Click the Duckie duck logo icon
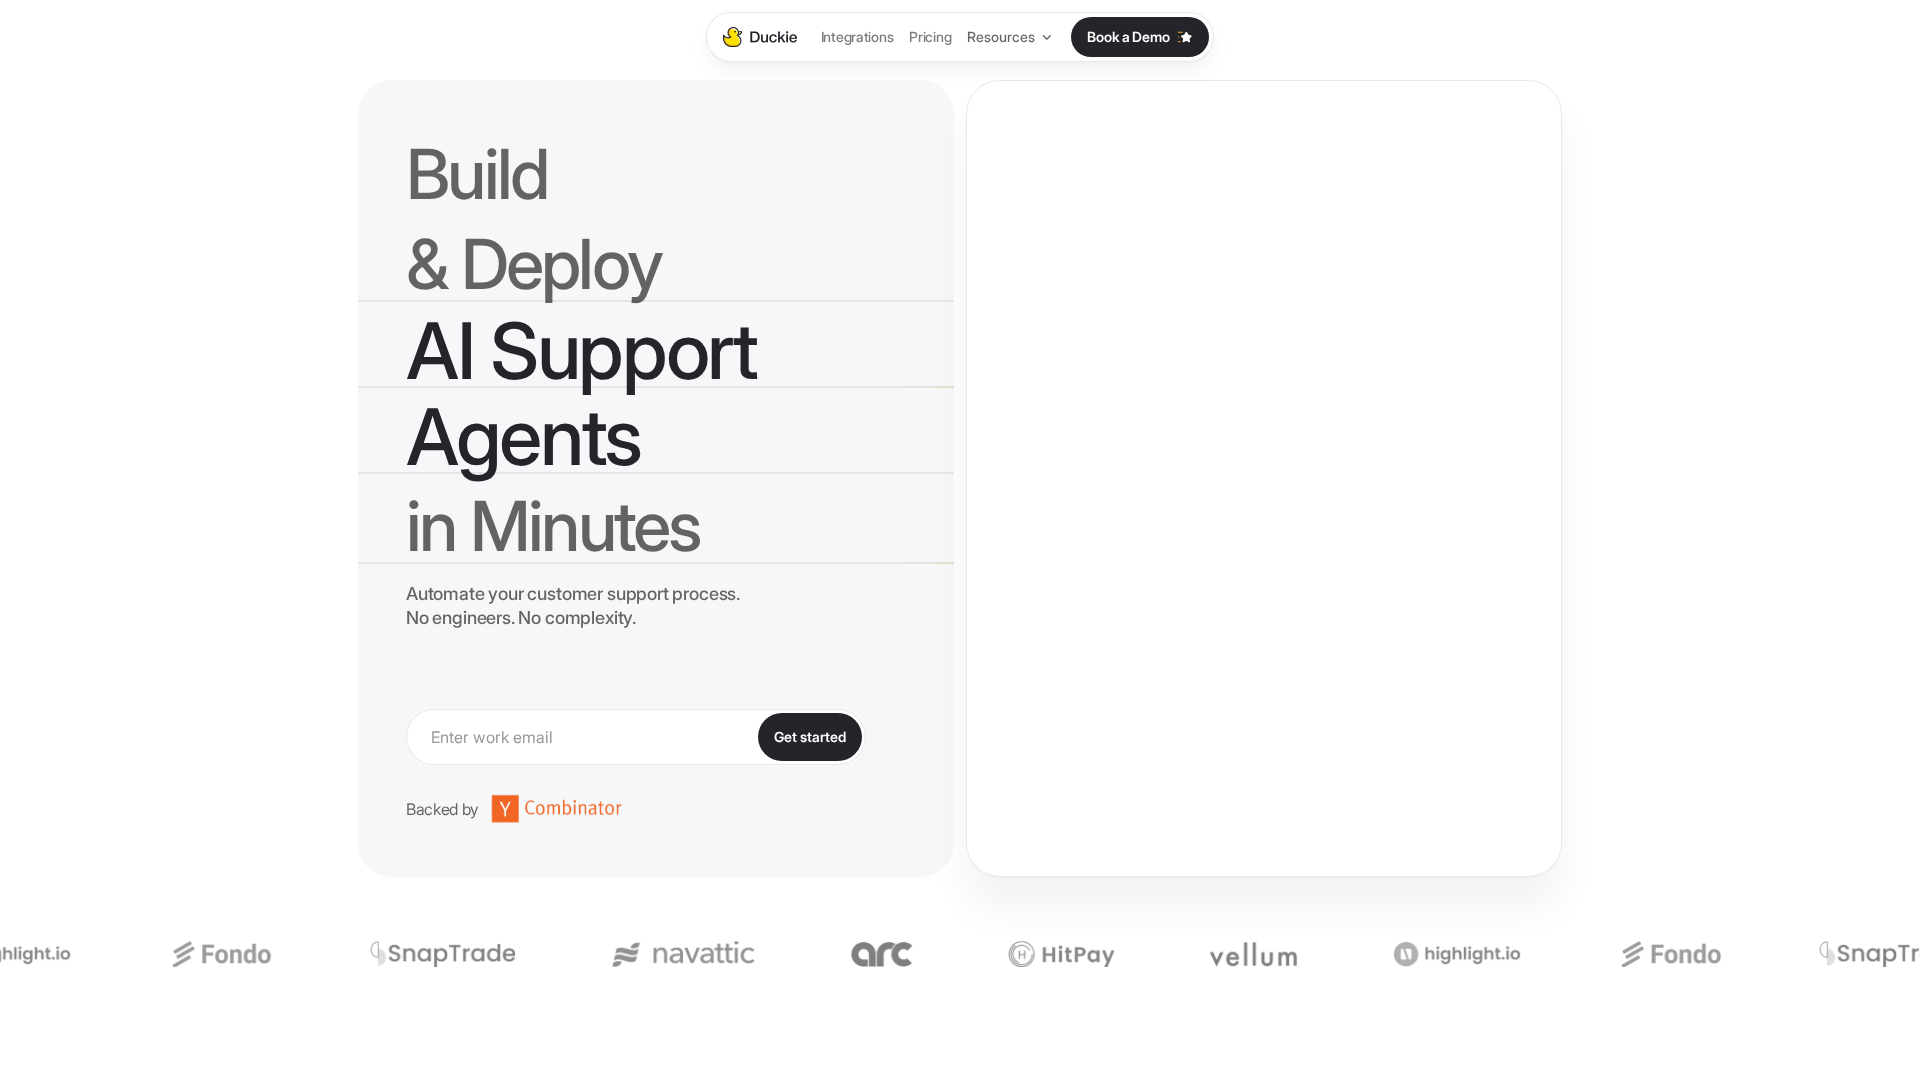The width and height of the screenshot is (1920, 1080). coord(732,37)
